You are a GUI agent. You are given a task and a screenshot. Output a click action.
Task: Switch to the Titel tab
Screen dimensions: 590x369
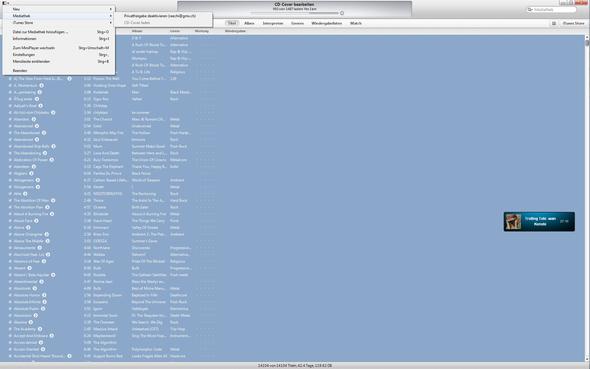click(232, 23)
